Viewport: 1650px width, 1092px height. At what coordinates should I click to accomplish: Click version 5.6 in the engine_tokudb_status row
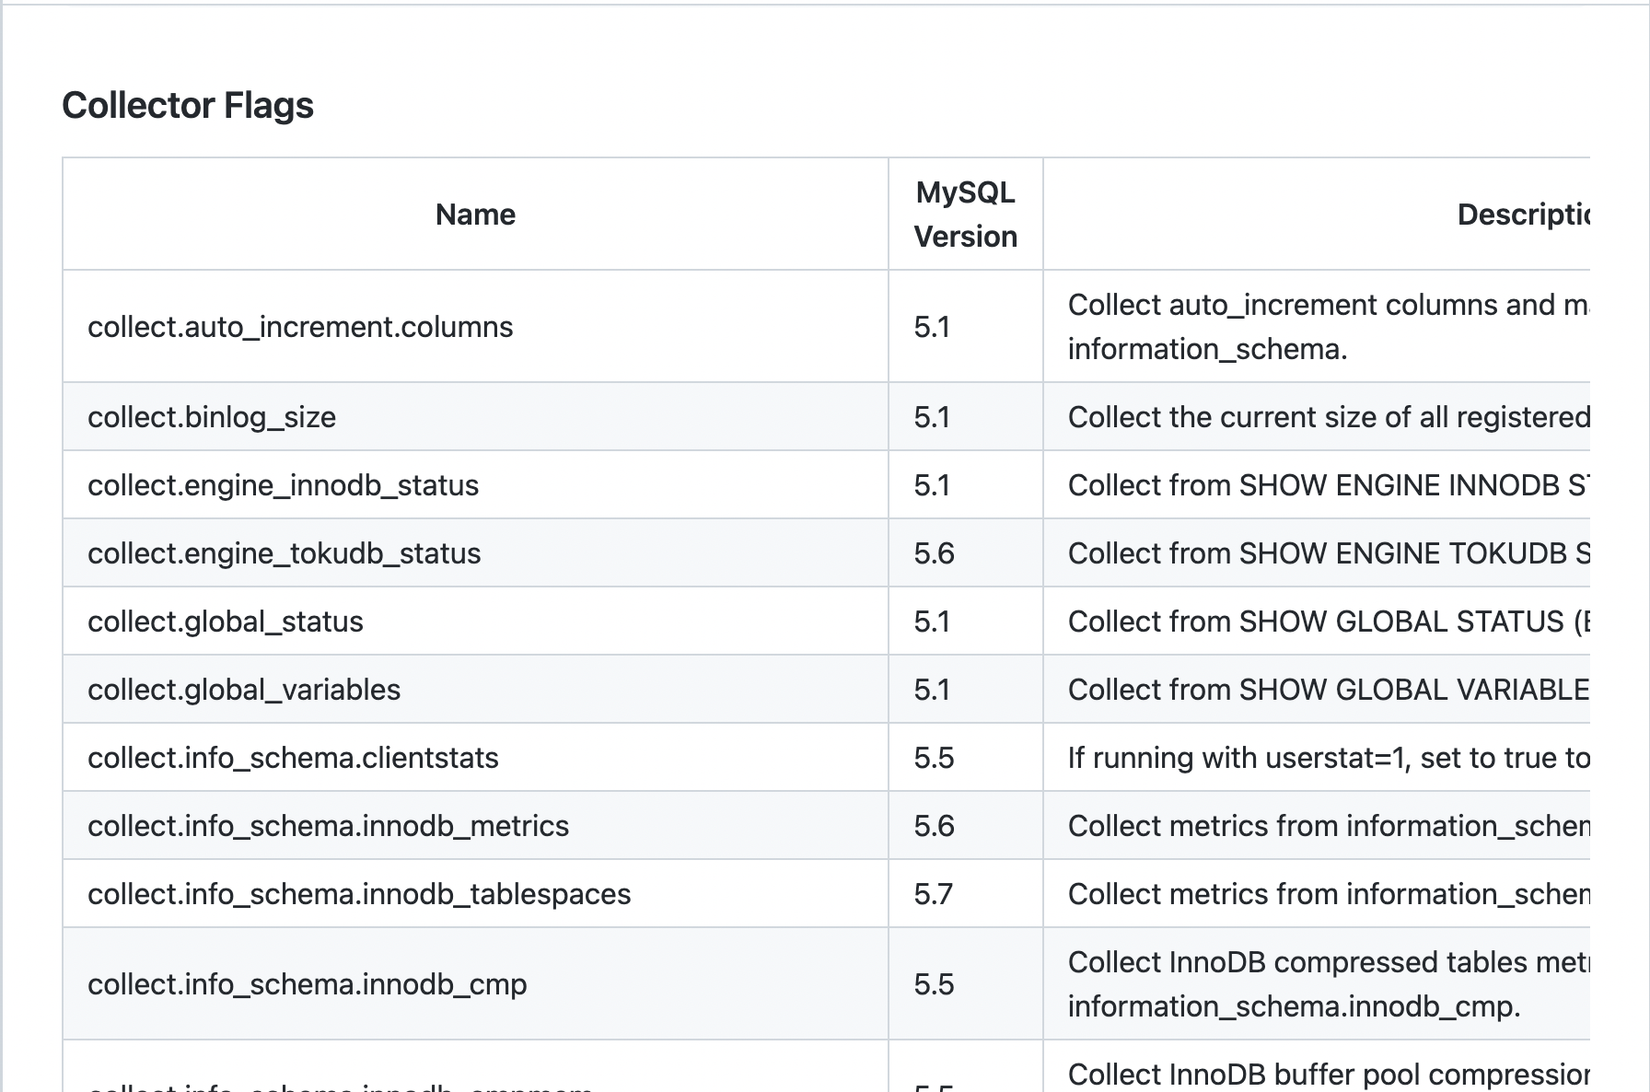click(934, 553)
